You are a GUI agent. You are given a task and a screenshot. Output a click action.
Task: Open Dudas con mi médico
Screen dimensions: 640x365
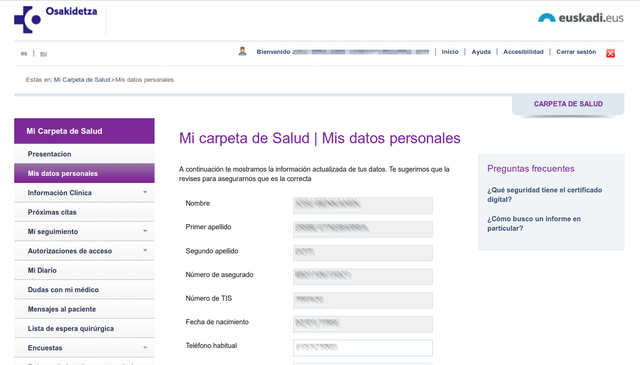(x=84, y=289)
